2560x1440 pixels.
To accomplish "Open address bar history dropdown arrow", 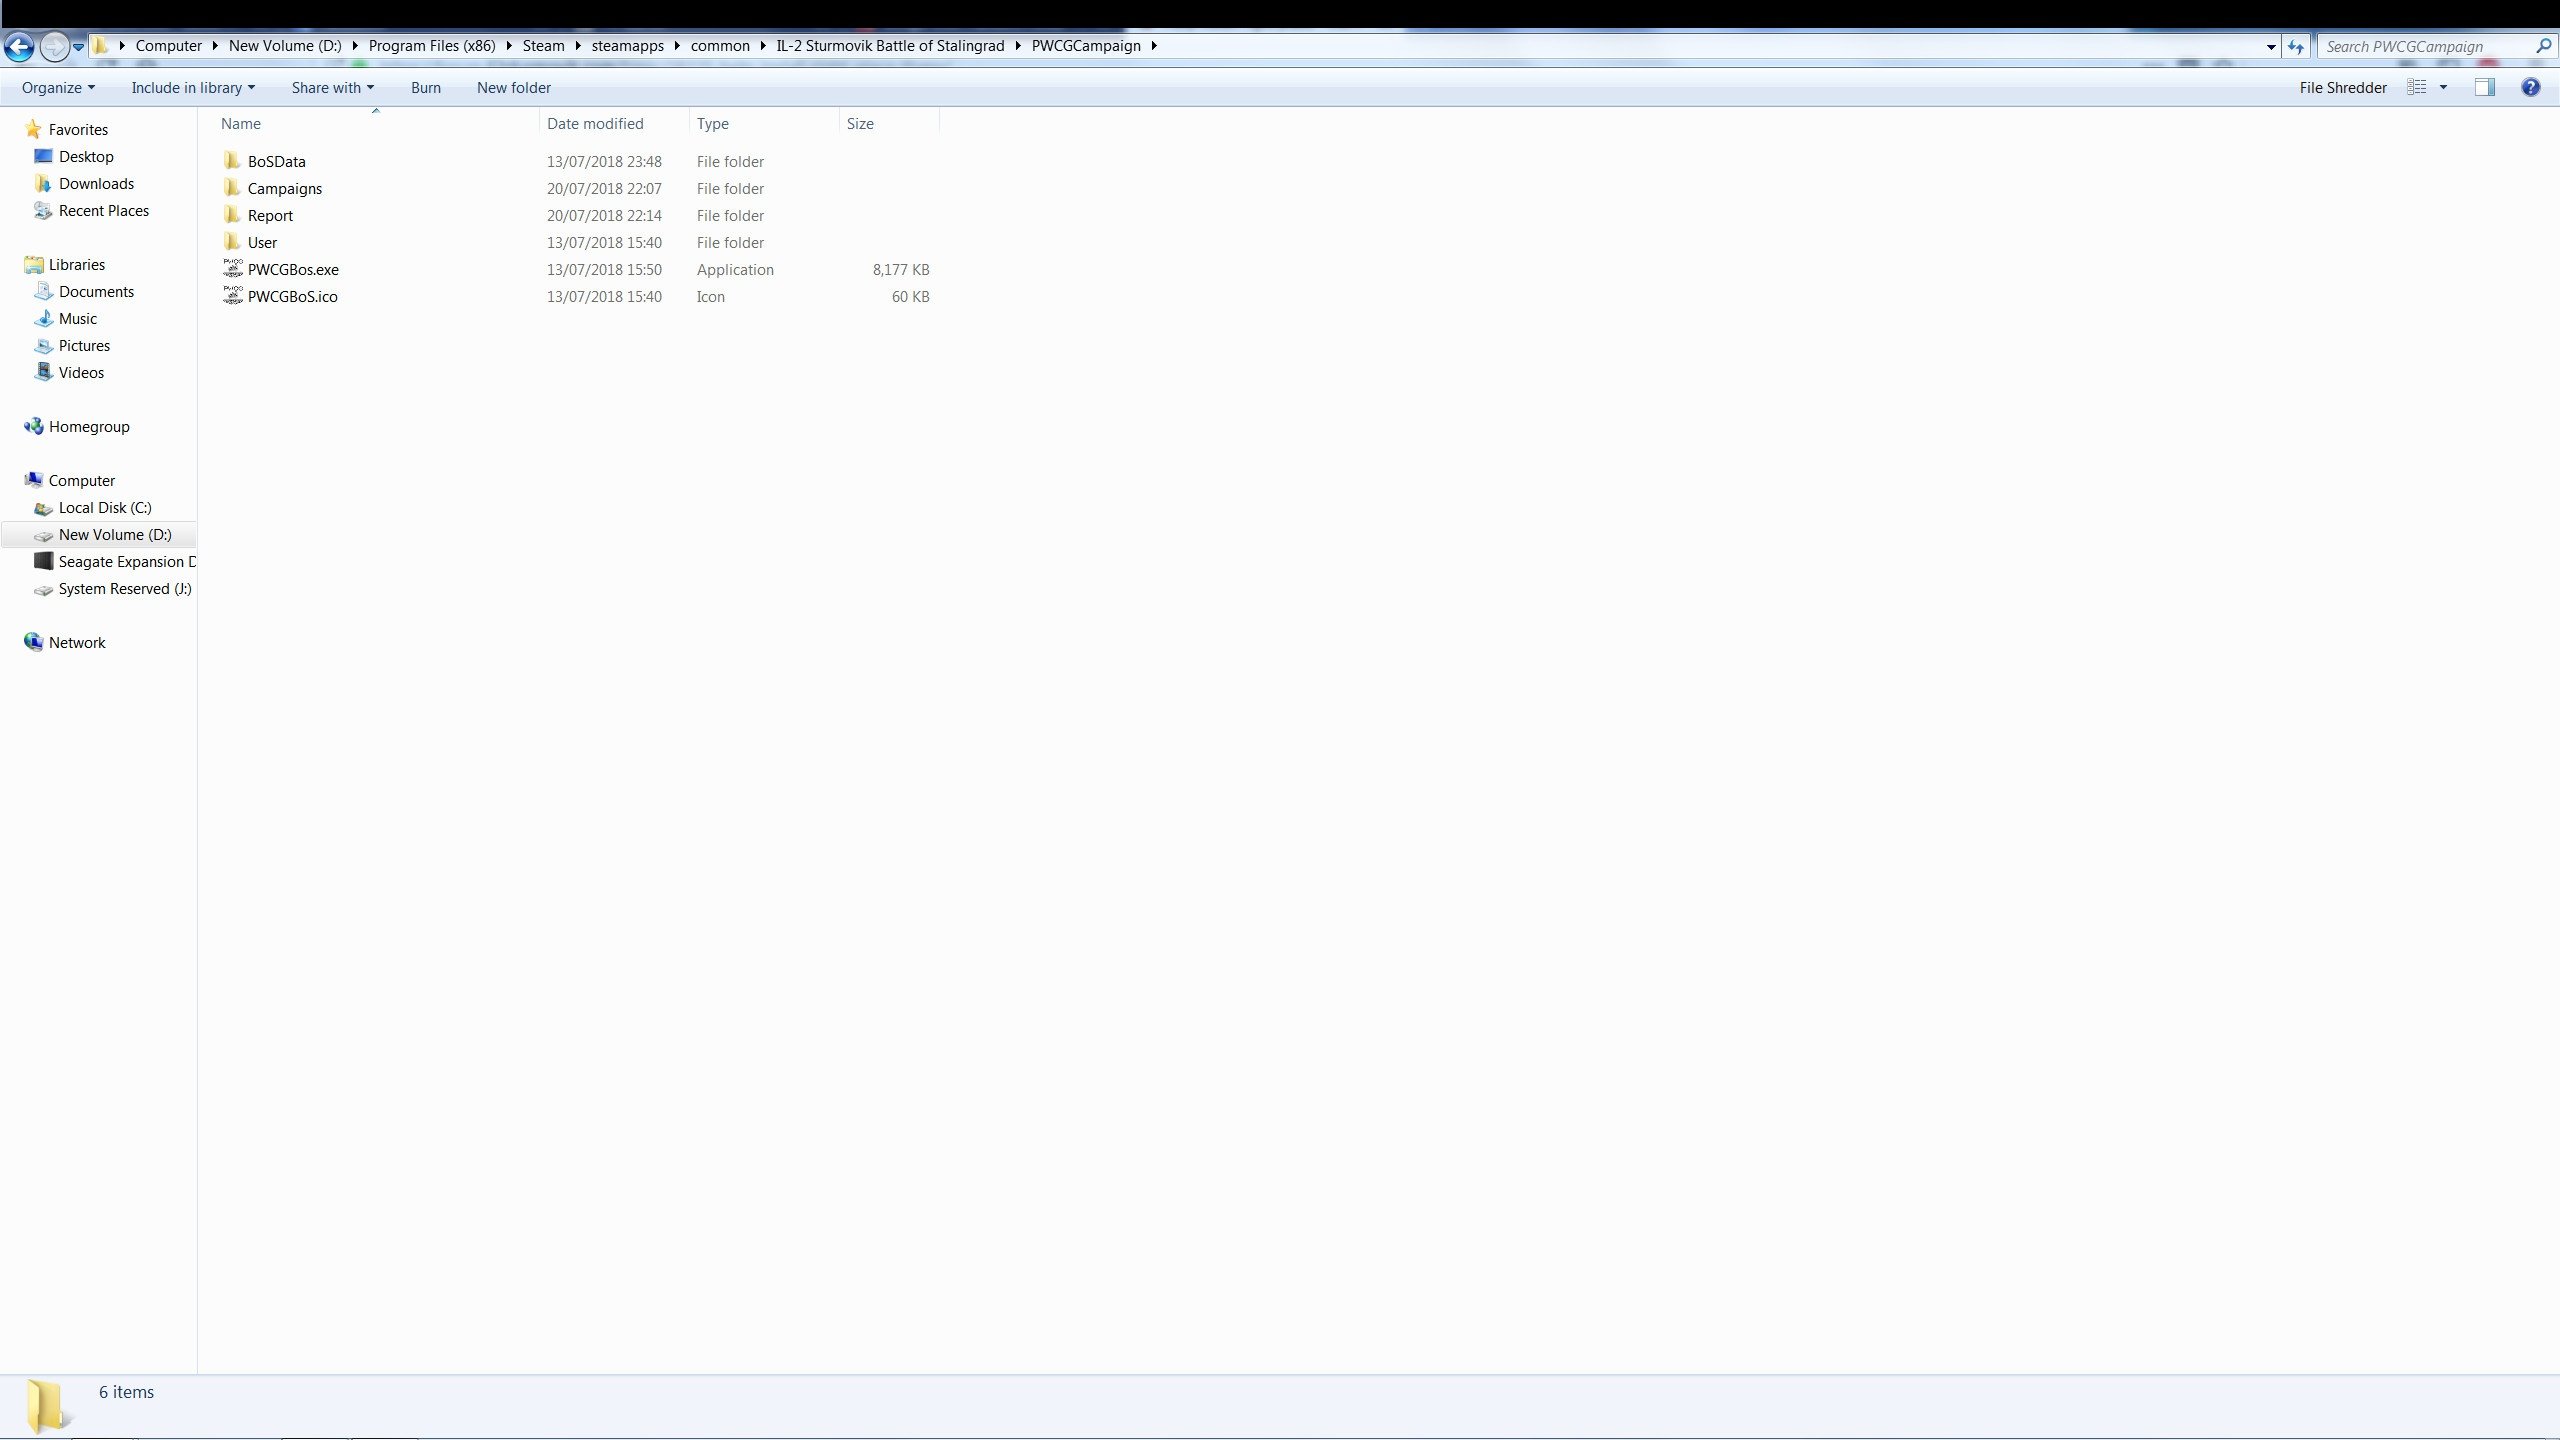I will [x=2270, y=46].
